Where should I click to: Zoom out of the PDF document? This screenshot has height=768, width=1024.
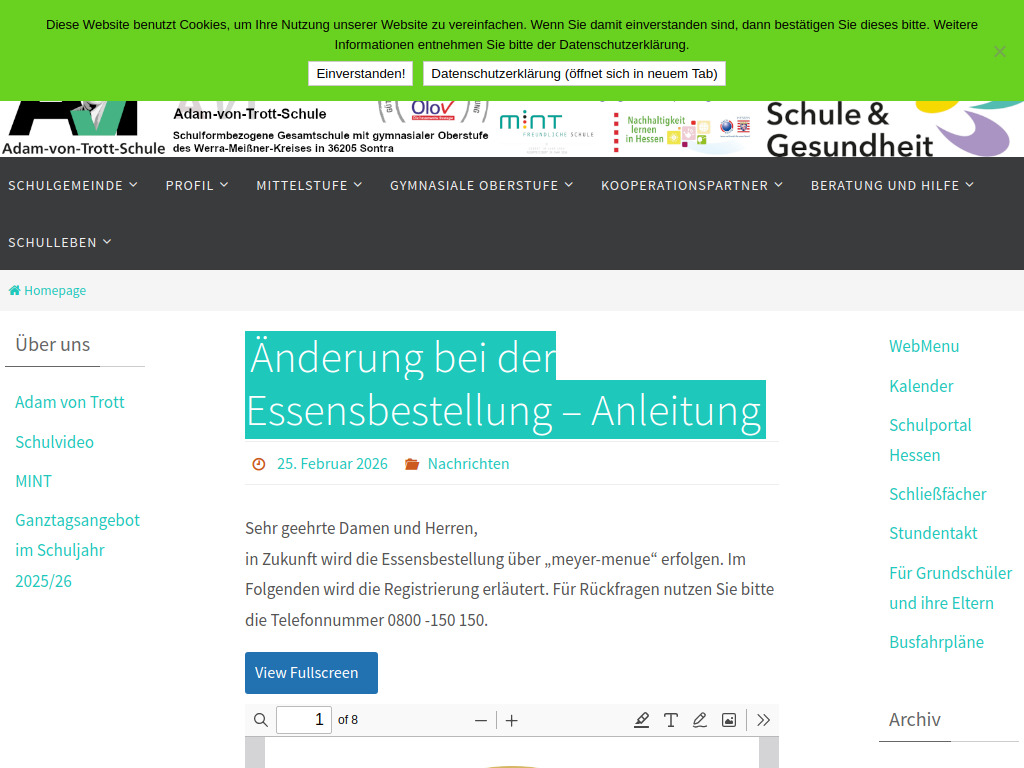[x=481, y=719]
